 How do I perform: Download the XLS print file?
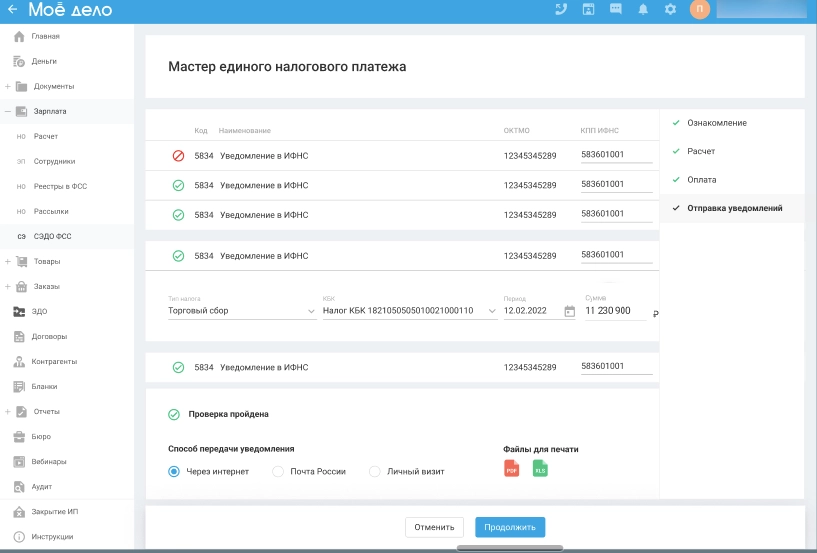540,469
